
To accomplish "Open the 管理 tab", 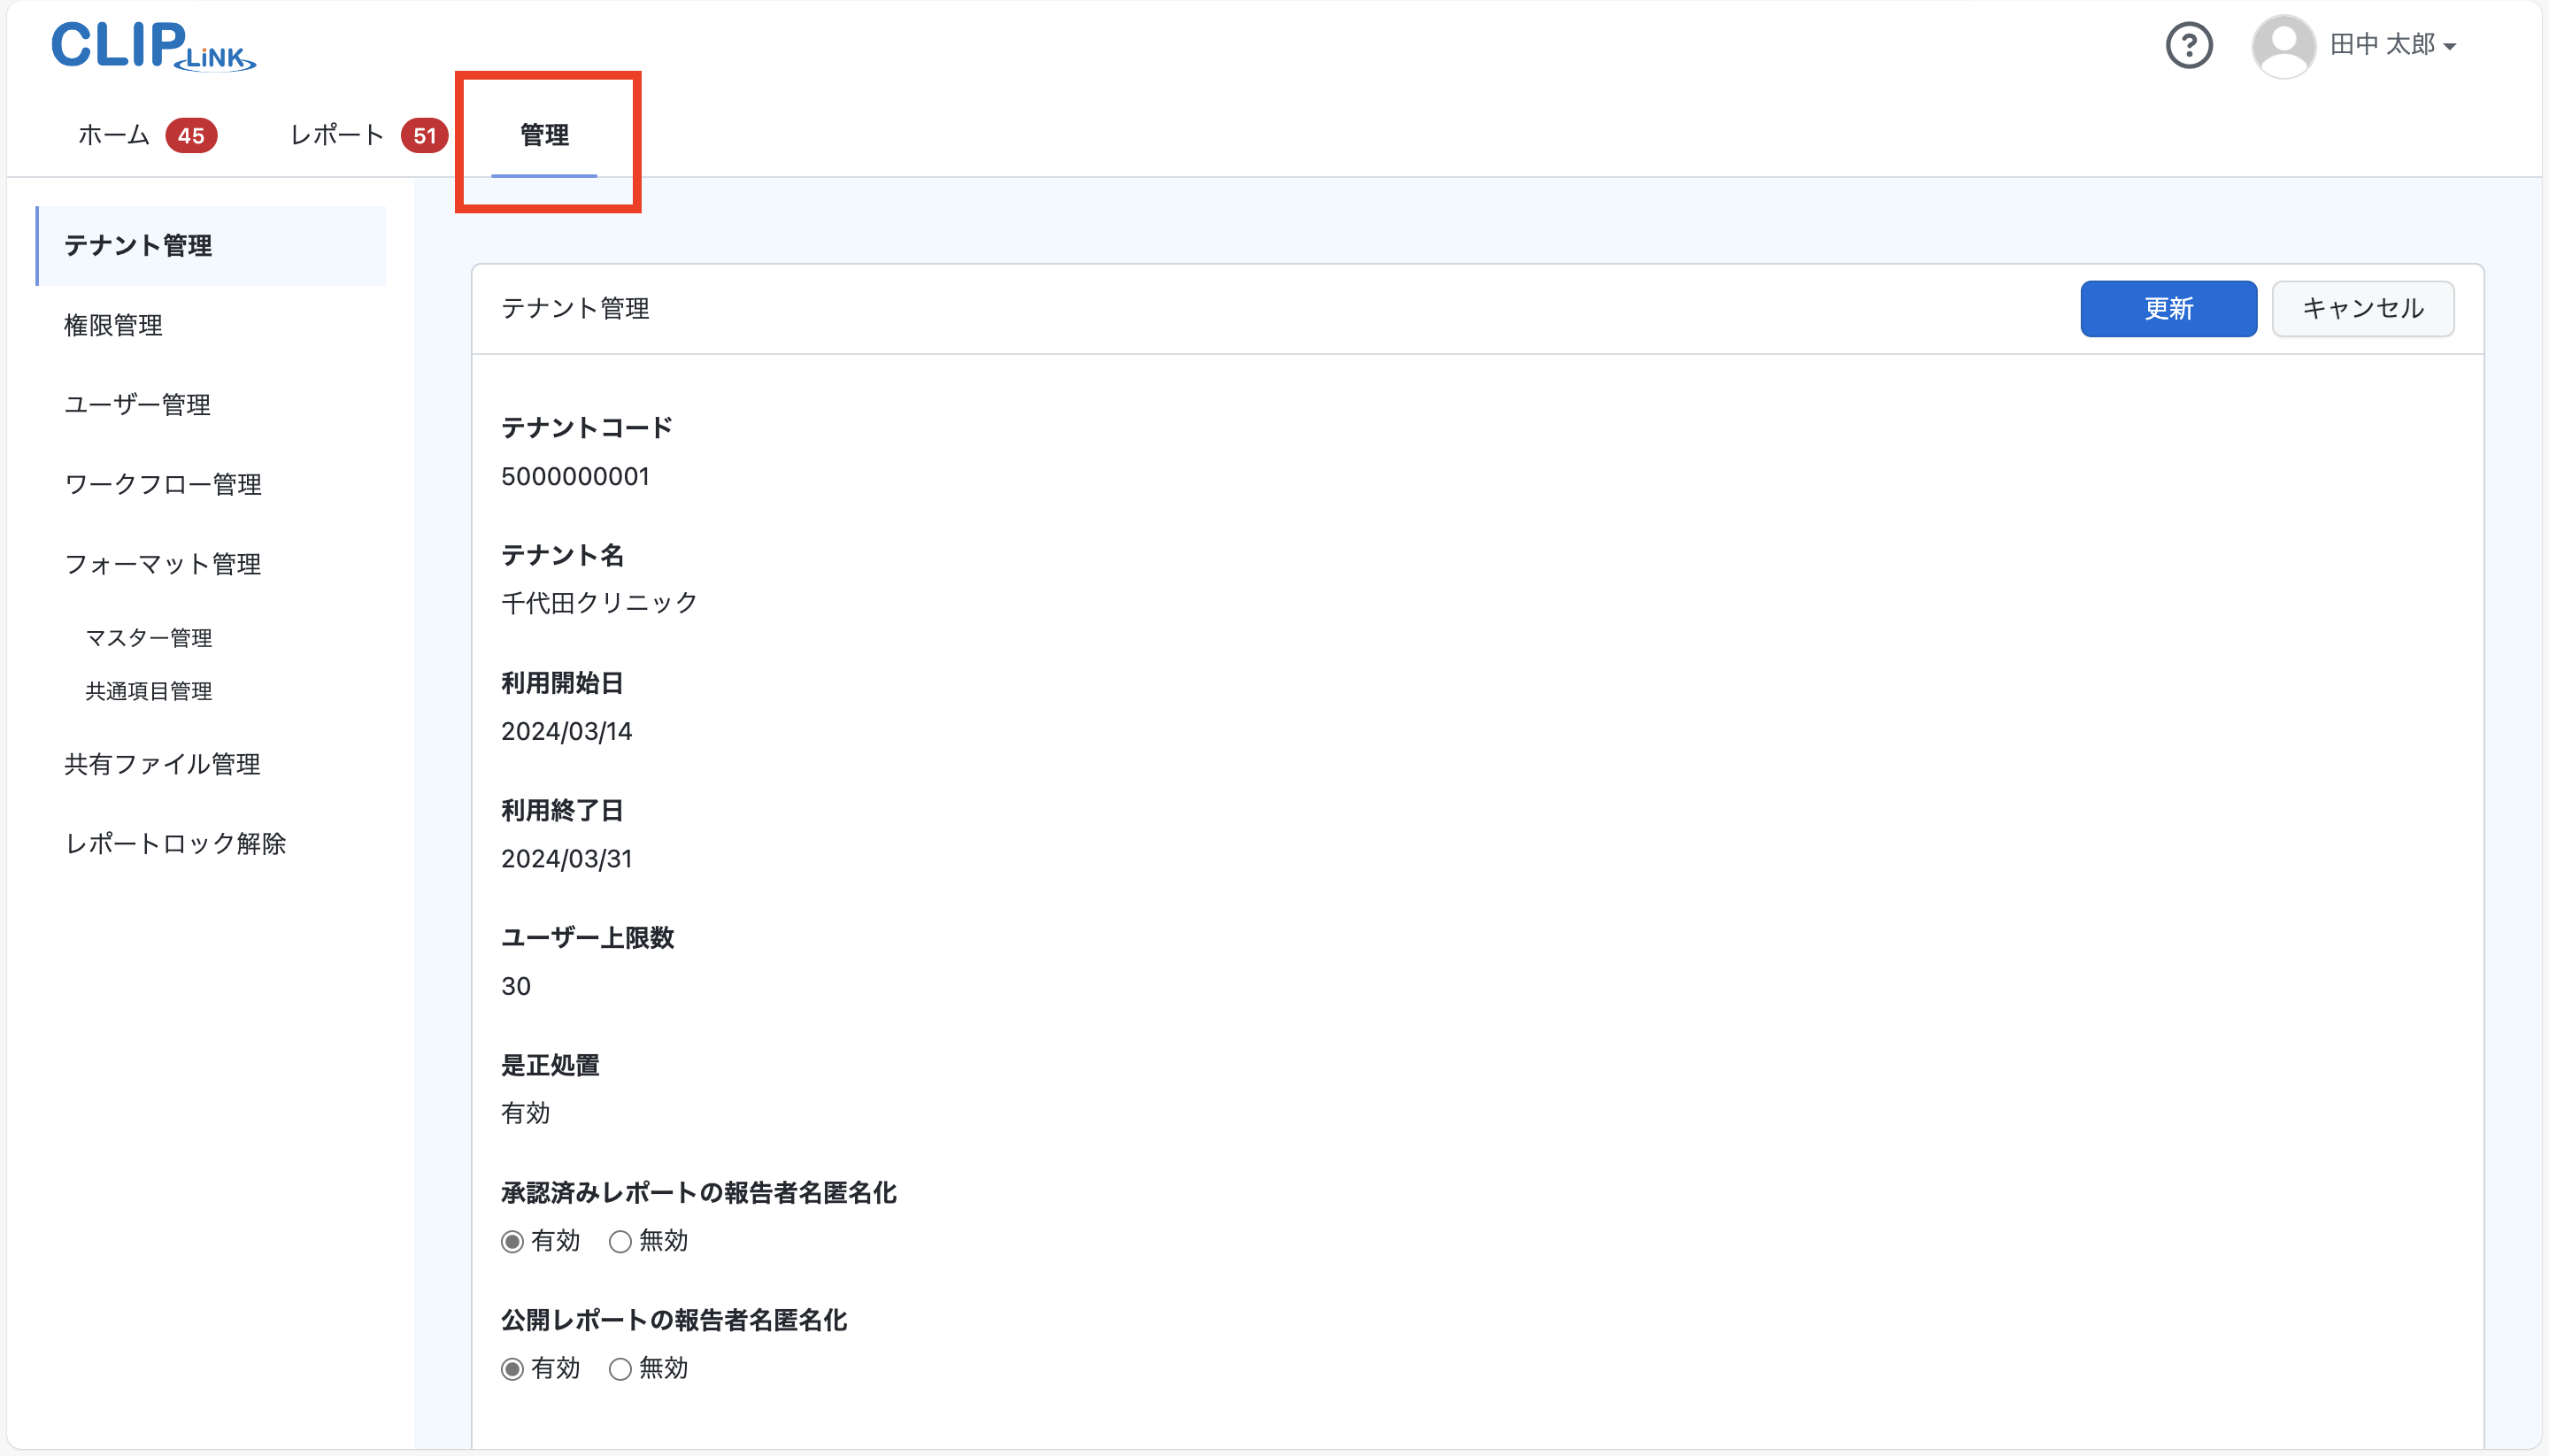I will pyautogui.click(x=544, y=136).
